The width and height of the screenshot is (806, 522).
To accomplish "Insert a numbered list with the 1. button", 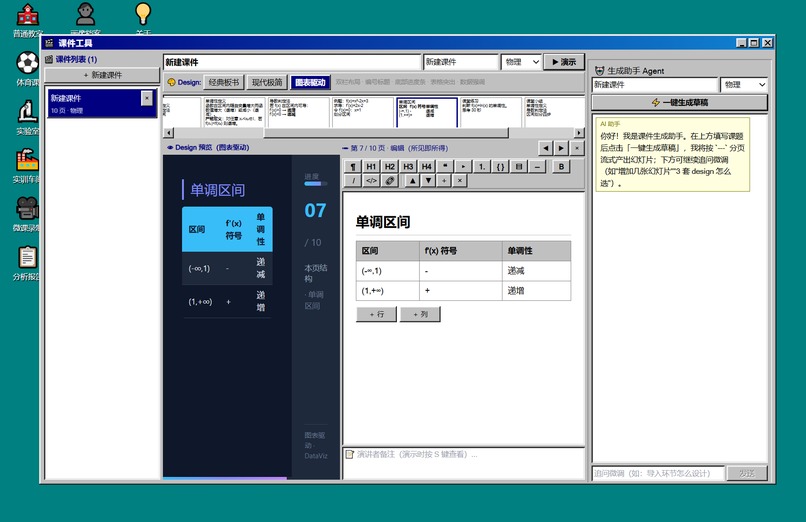I will click(x=482, y=166).
